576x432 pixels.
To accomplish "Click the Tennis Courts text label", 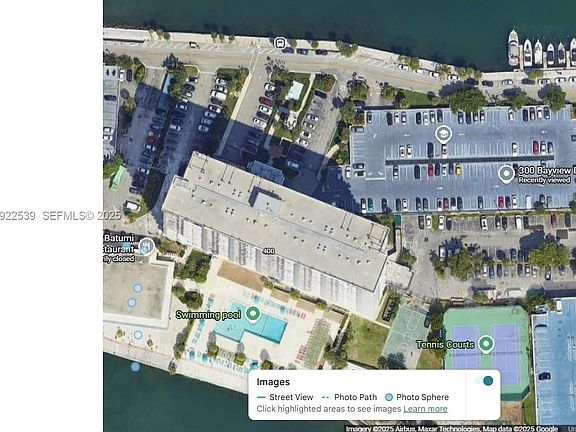I will (x=445, y=345).
